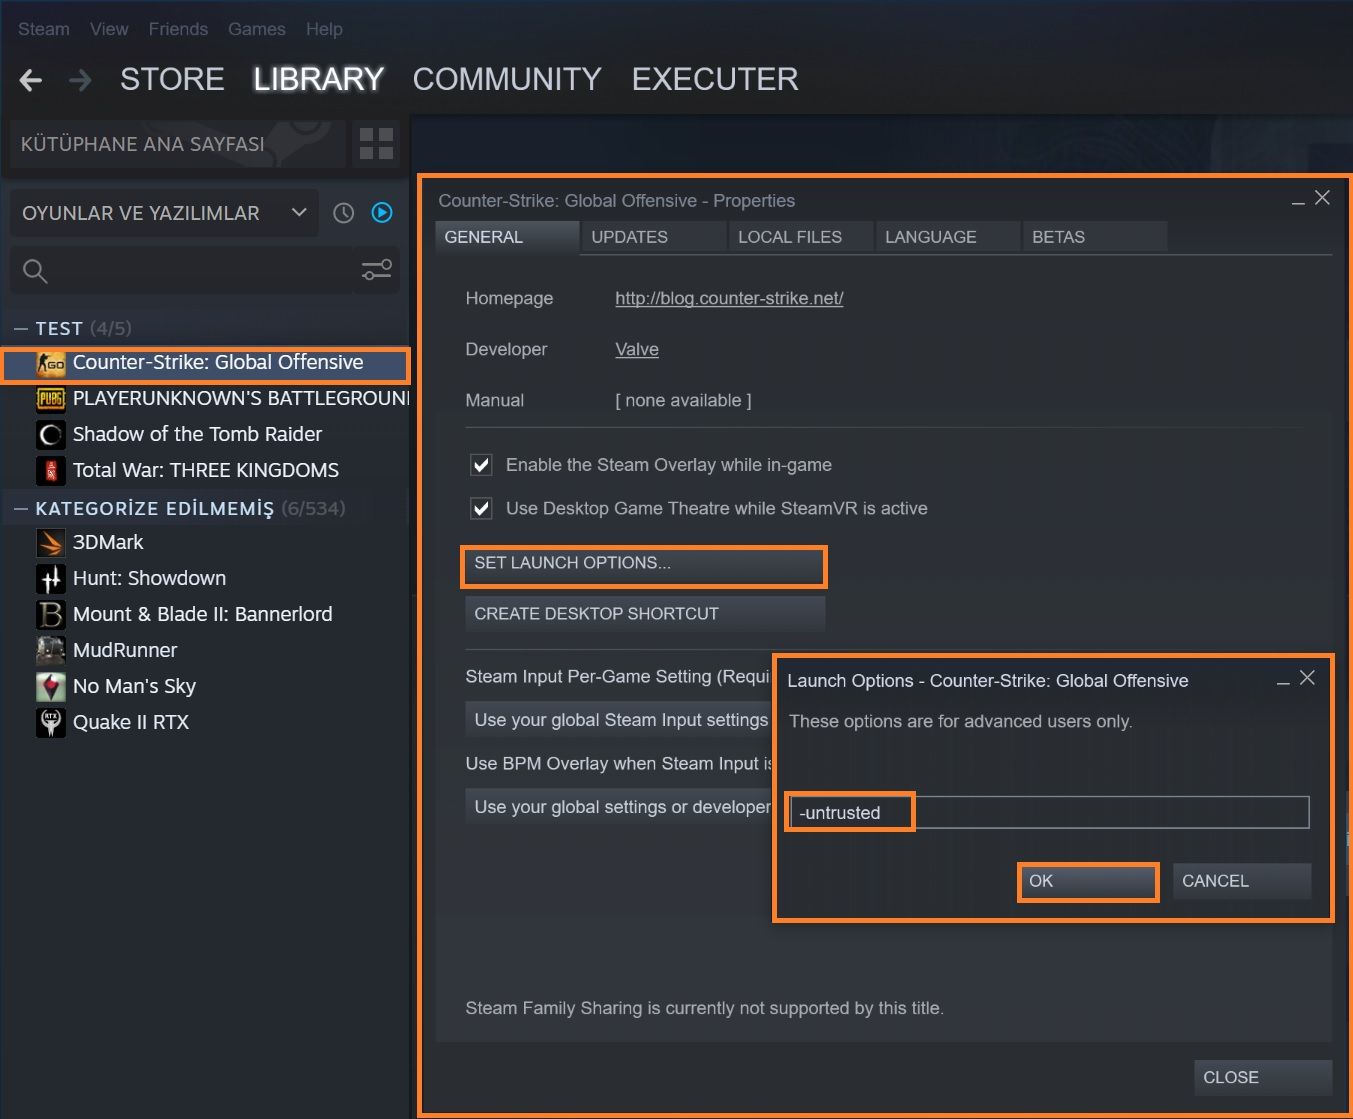Screen dimensions: 1353x1119
Task: Click CREATE DESKTOP SHORTCUT button
Action: click(645, 614)
